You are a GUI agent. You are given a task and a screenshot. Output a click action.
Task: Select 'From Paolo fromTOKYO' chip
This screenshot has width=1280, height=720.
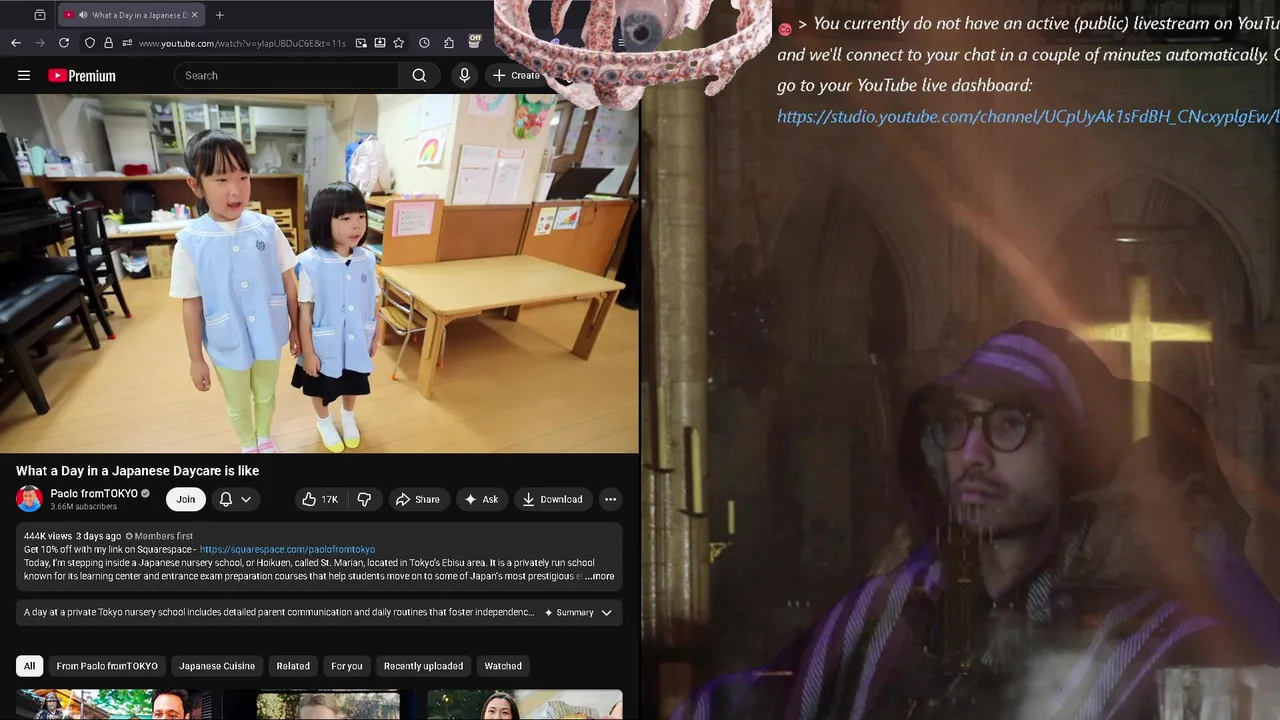(x=107, y=666)
